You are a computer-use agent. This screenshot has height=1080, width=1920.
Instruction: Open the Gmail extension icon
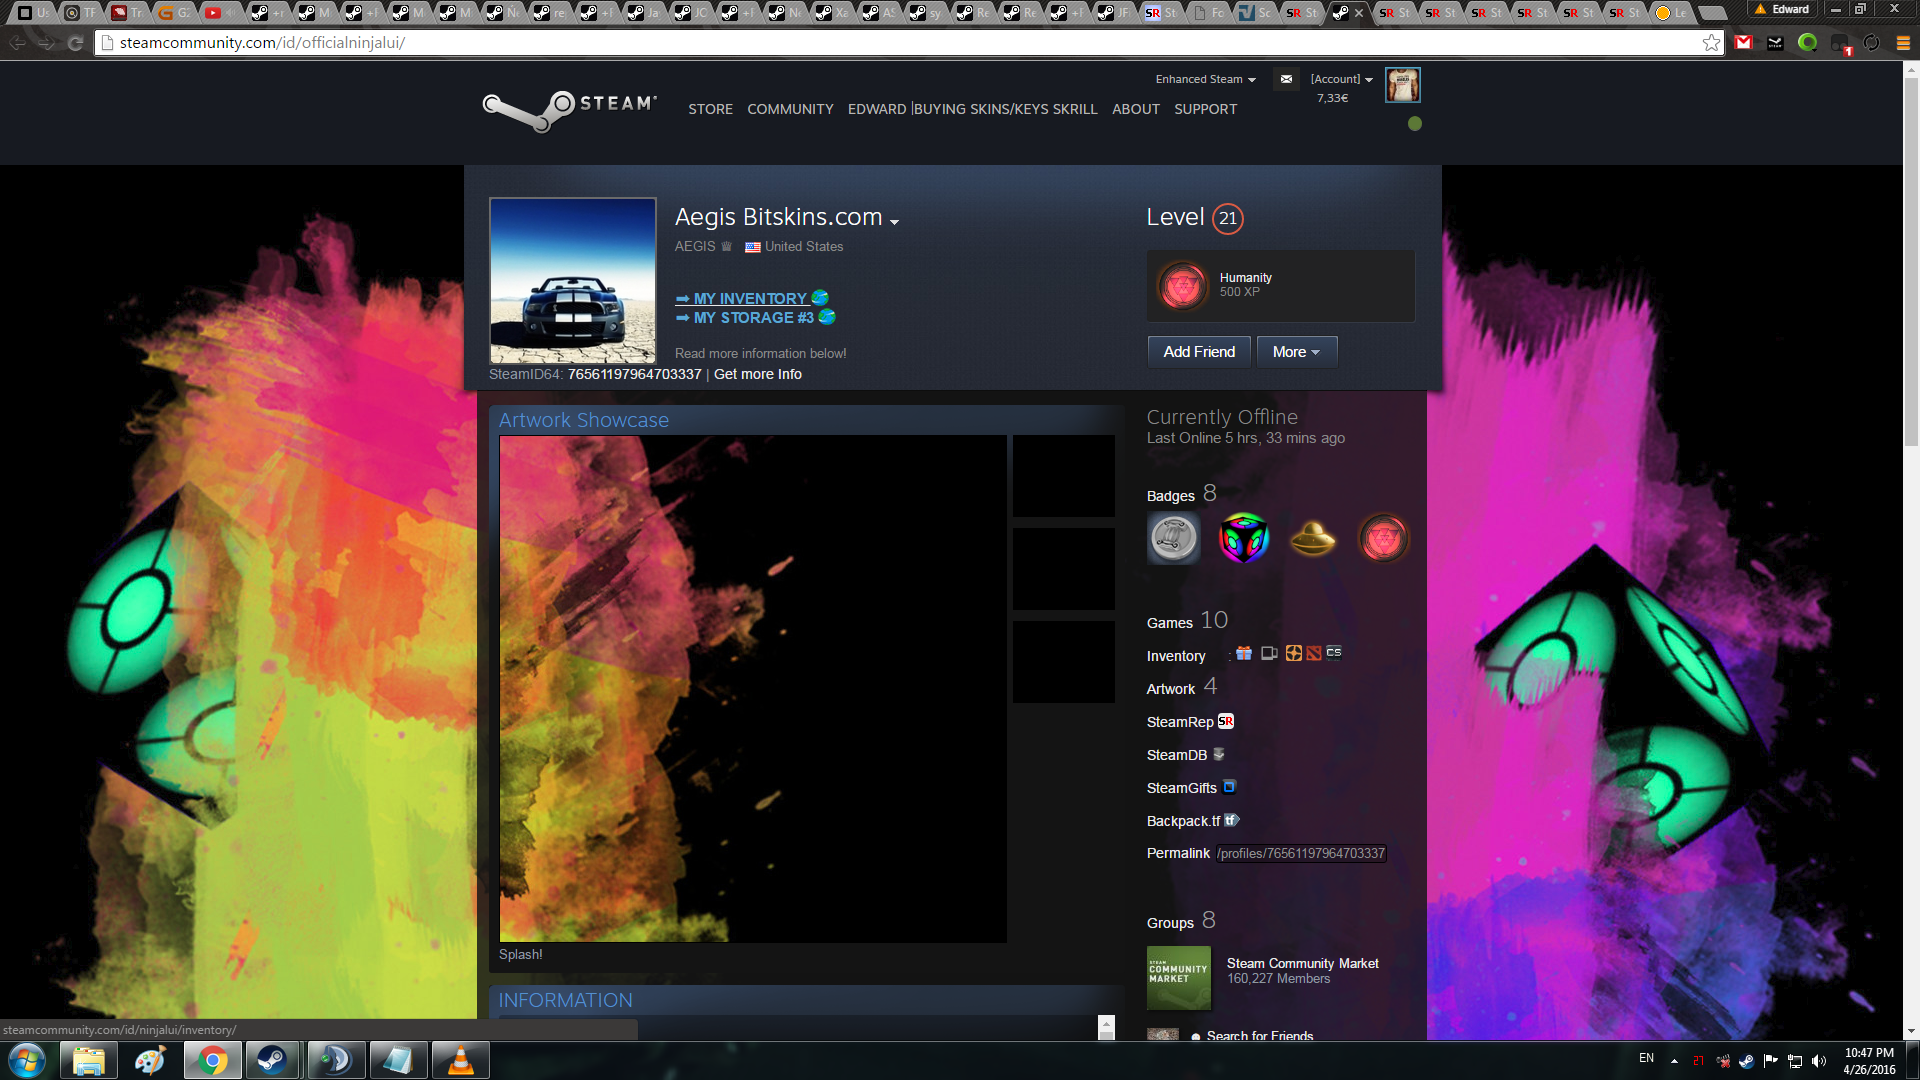[x=1744, y=42]
